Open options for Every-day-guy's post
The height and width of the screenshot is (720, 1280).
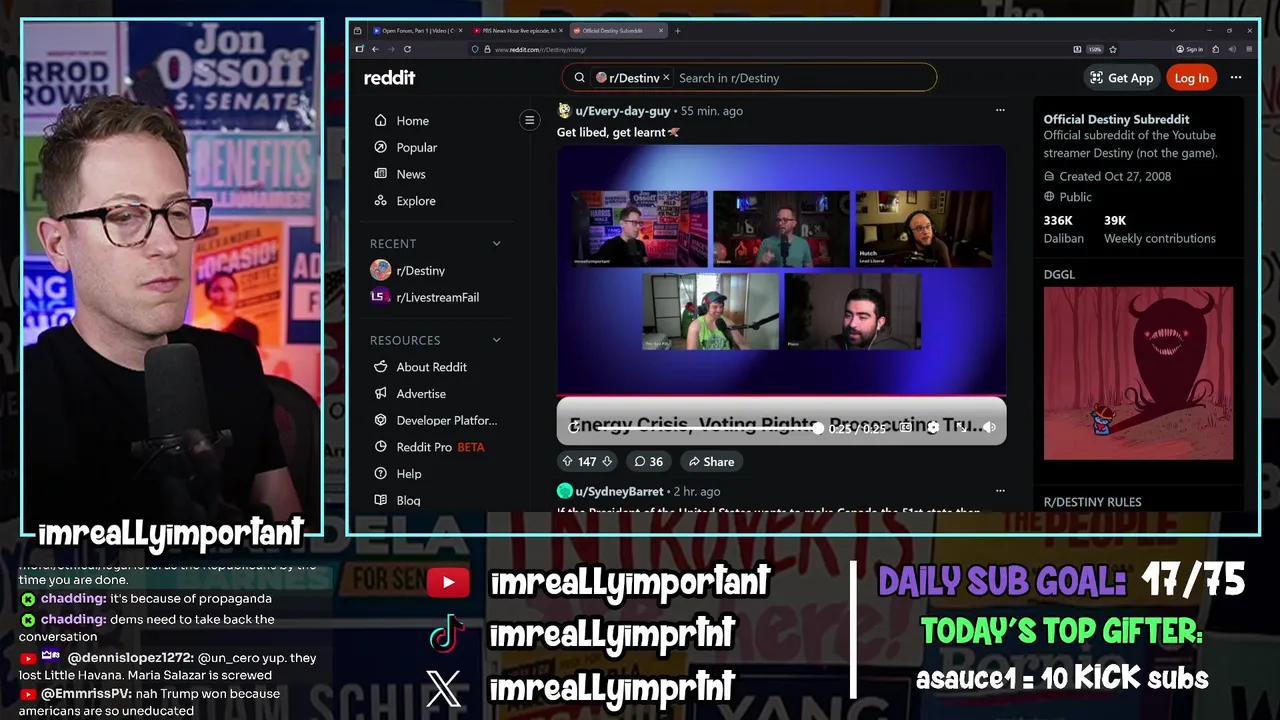pos(999,111)
